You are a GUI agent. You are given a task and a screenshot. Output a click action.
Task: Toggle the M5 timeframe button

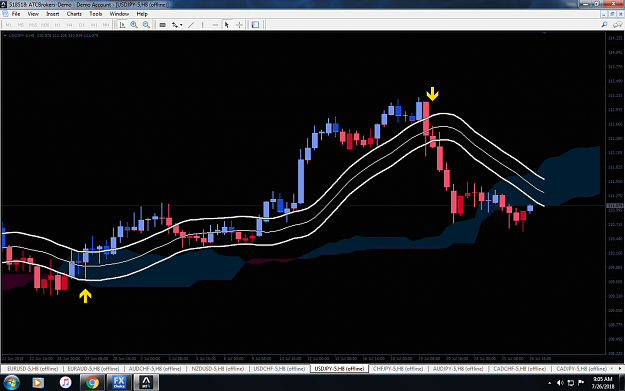pos(20,25)
